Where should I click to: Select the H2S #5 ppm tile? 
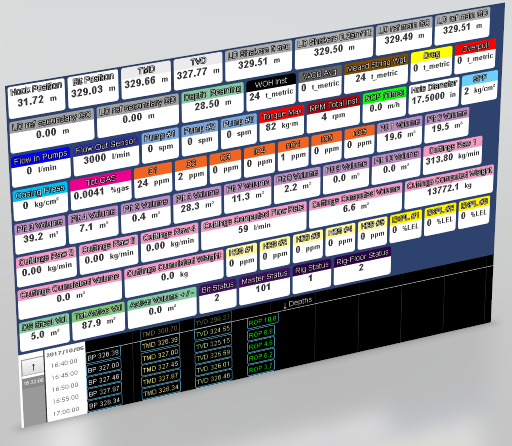[372, 232]
